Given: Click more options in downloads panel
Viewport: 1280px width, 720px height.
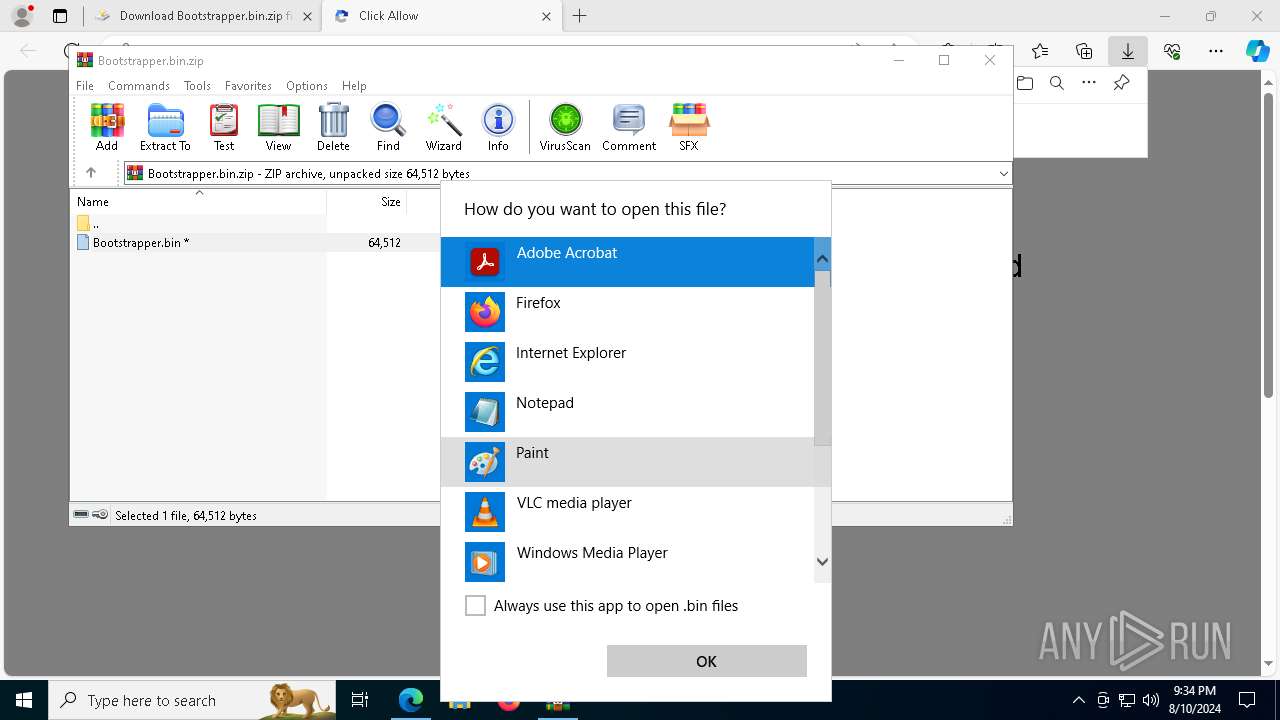Looking at the screenshot, I should (x=1089, y=83).
